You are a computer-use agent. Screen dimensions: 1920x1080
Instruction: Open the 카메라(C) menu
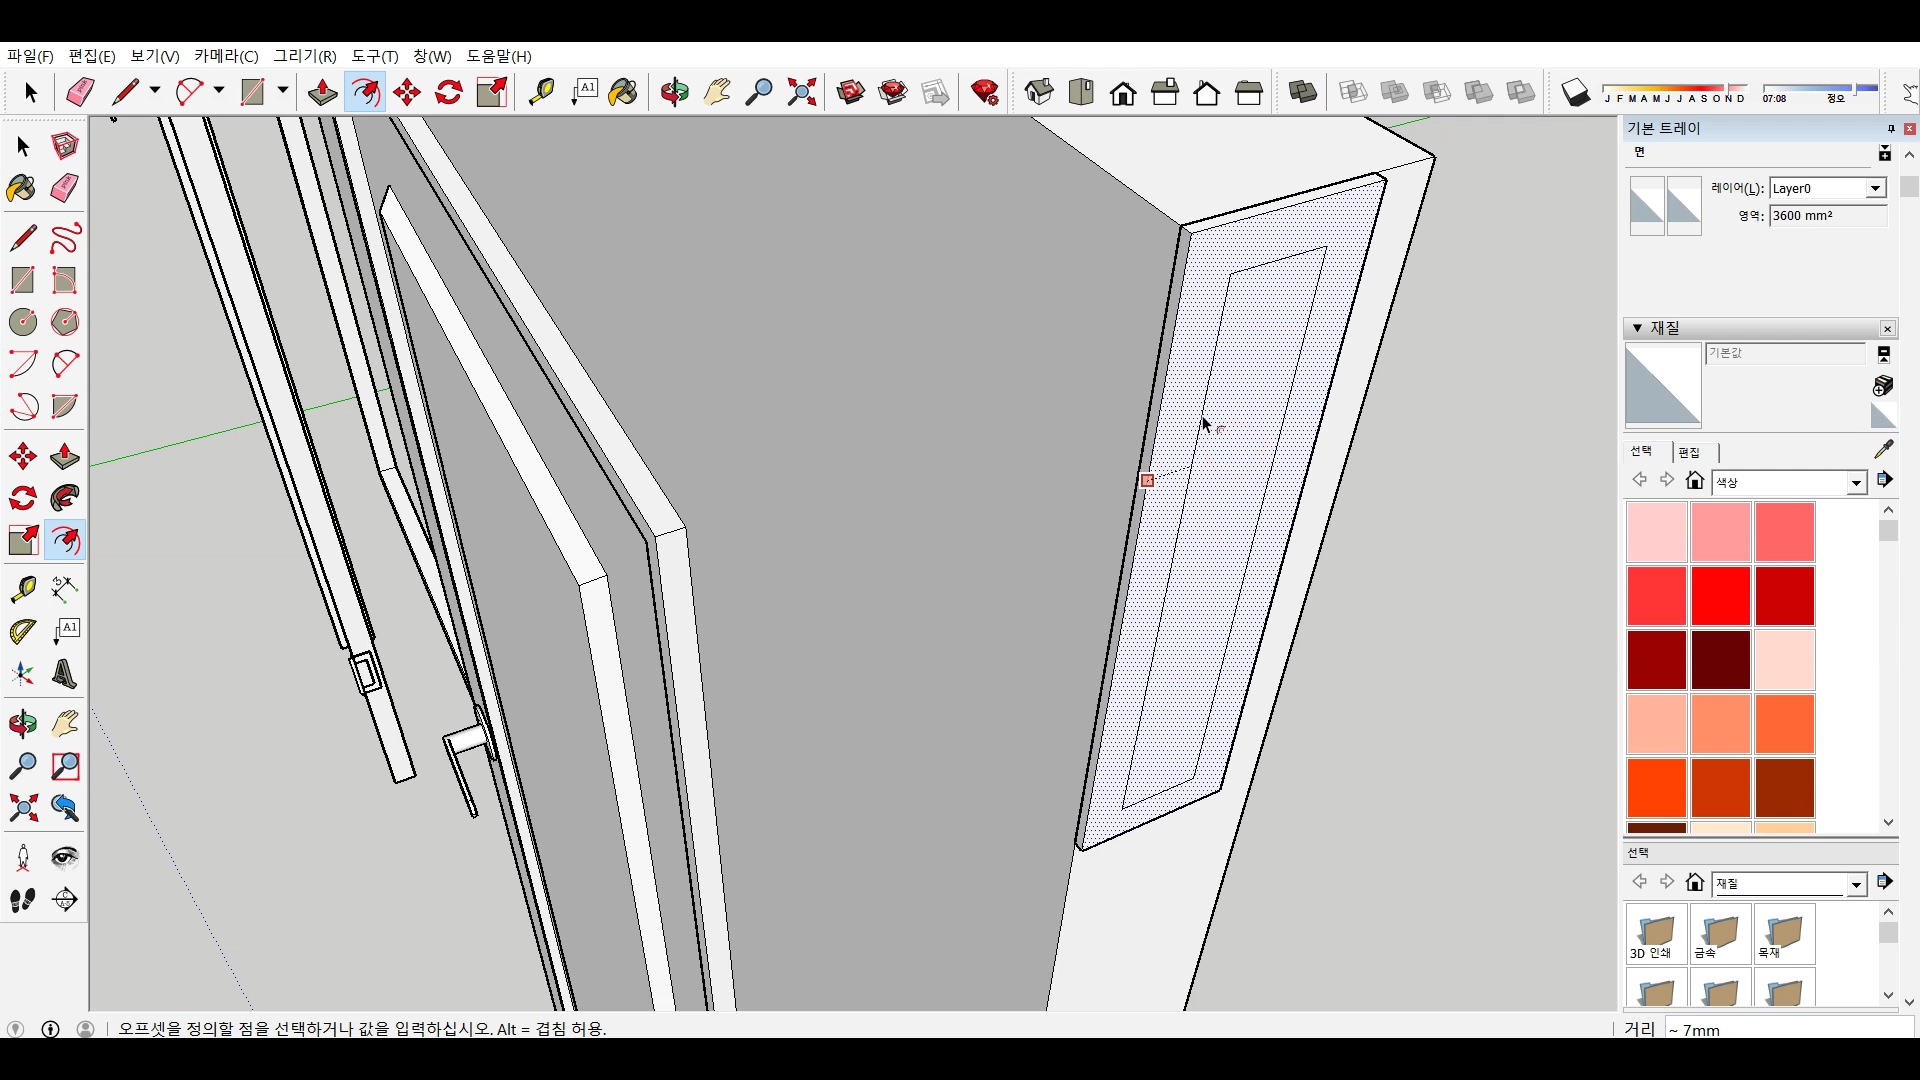click(226, 56)
